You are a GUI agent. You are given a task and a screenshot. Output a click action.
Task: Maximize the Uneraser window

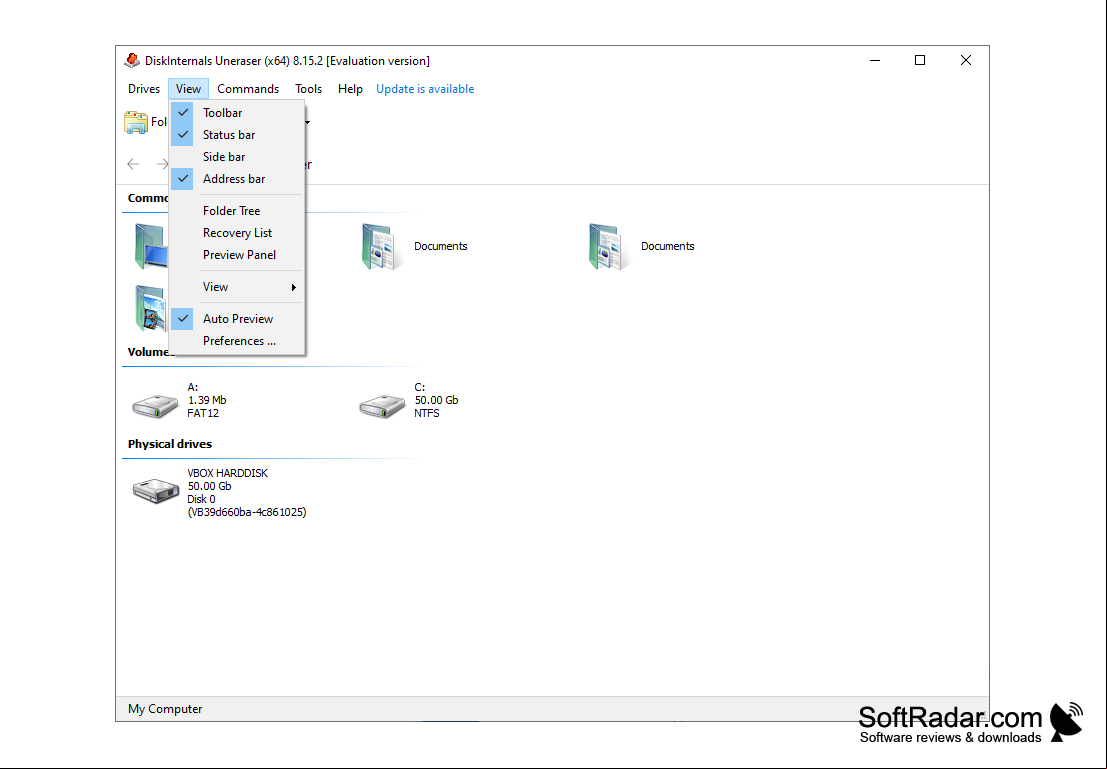coord(920,61)
